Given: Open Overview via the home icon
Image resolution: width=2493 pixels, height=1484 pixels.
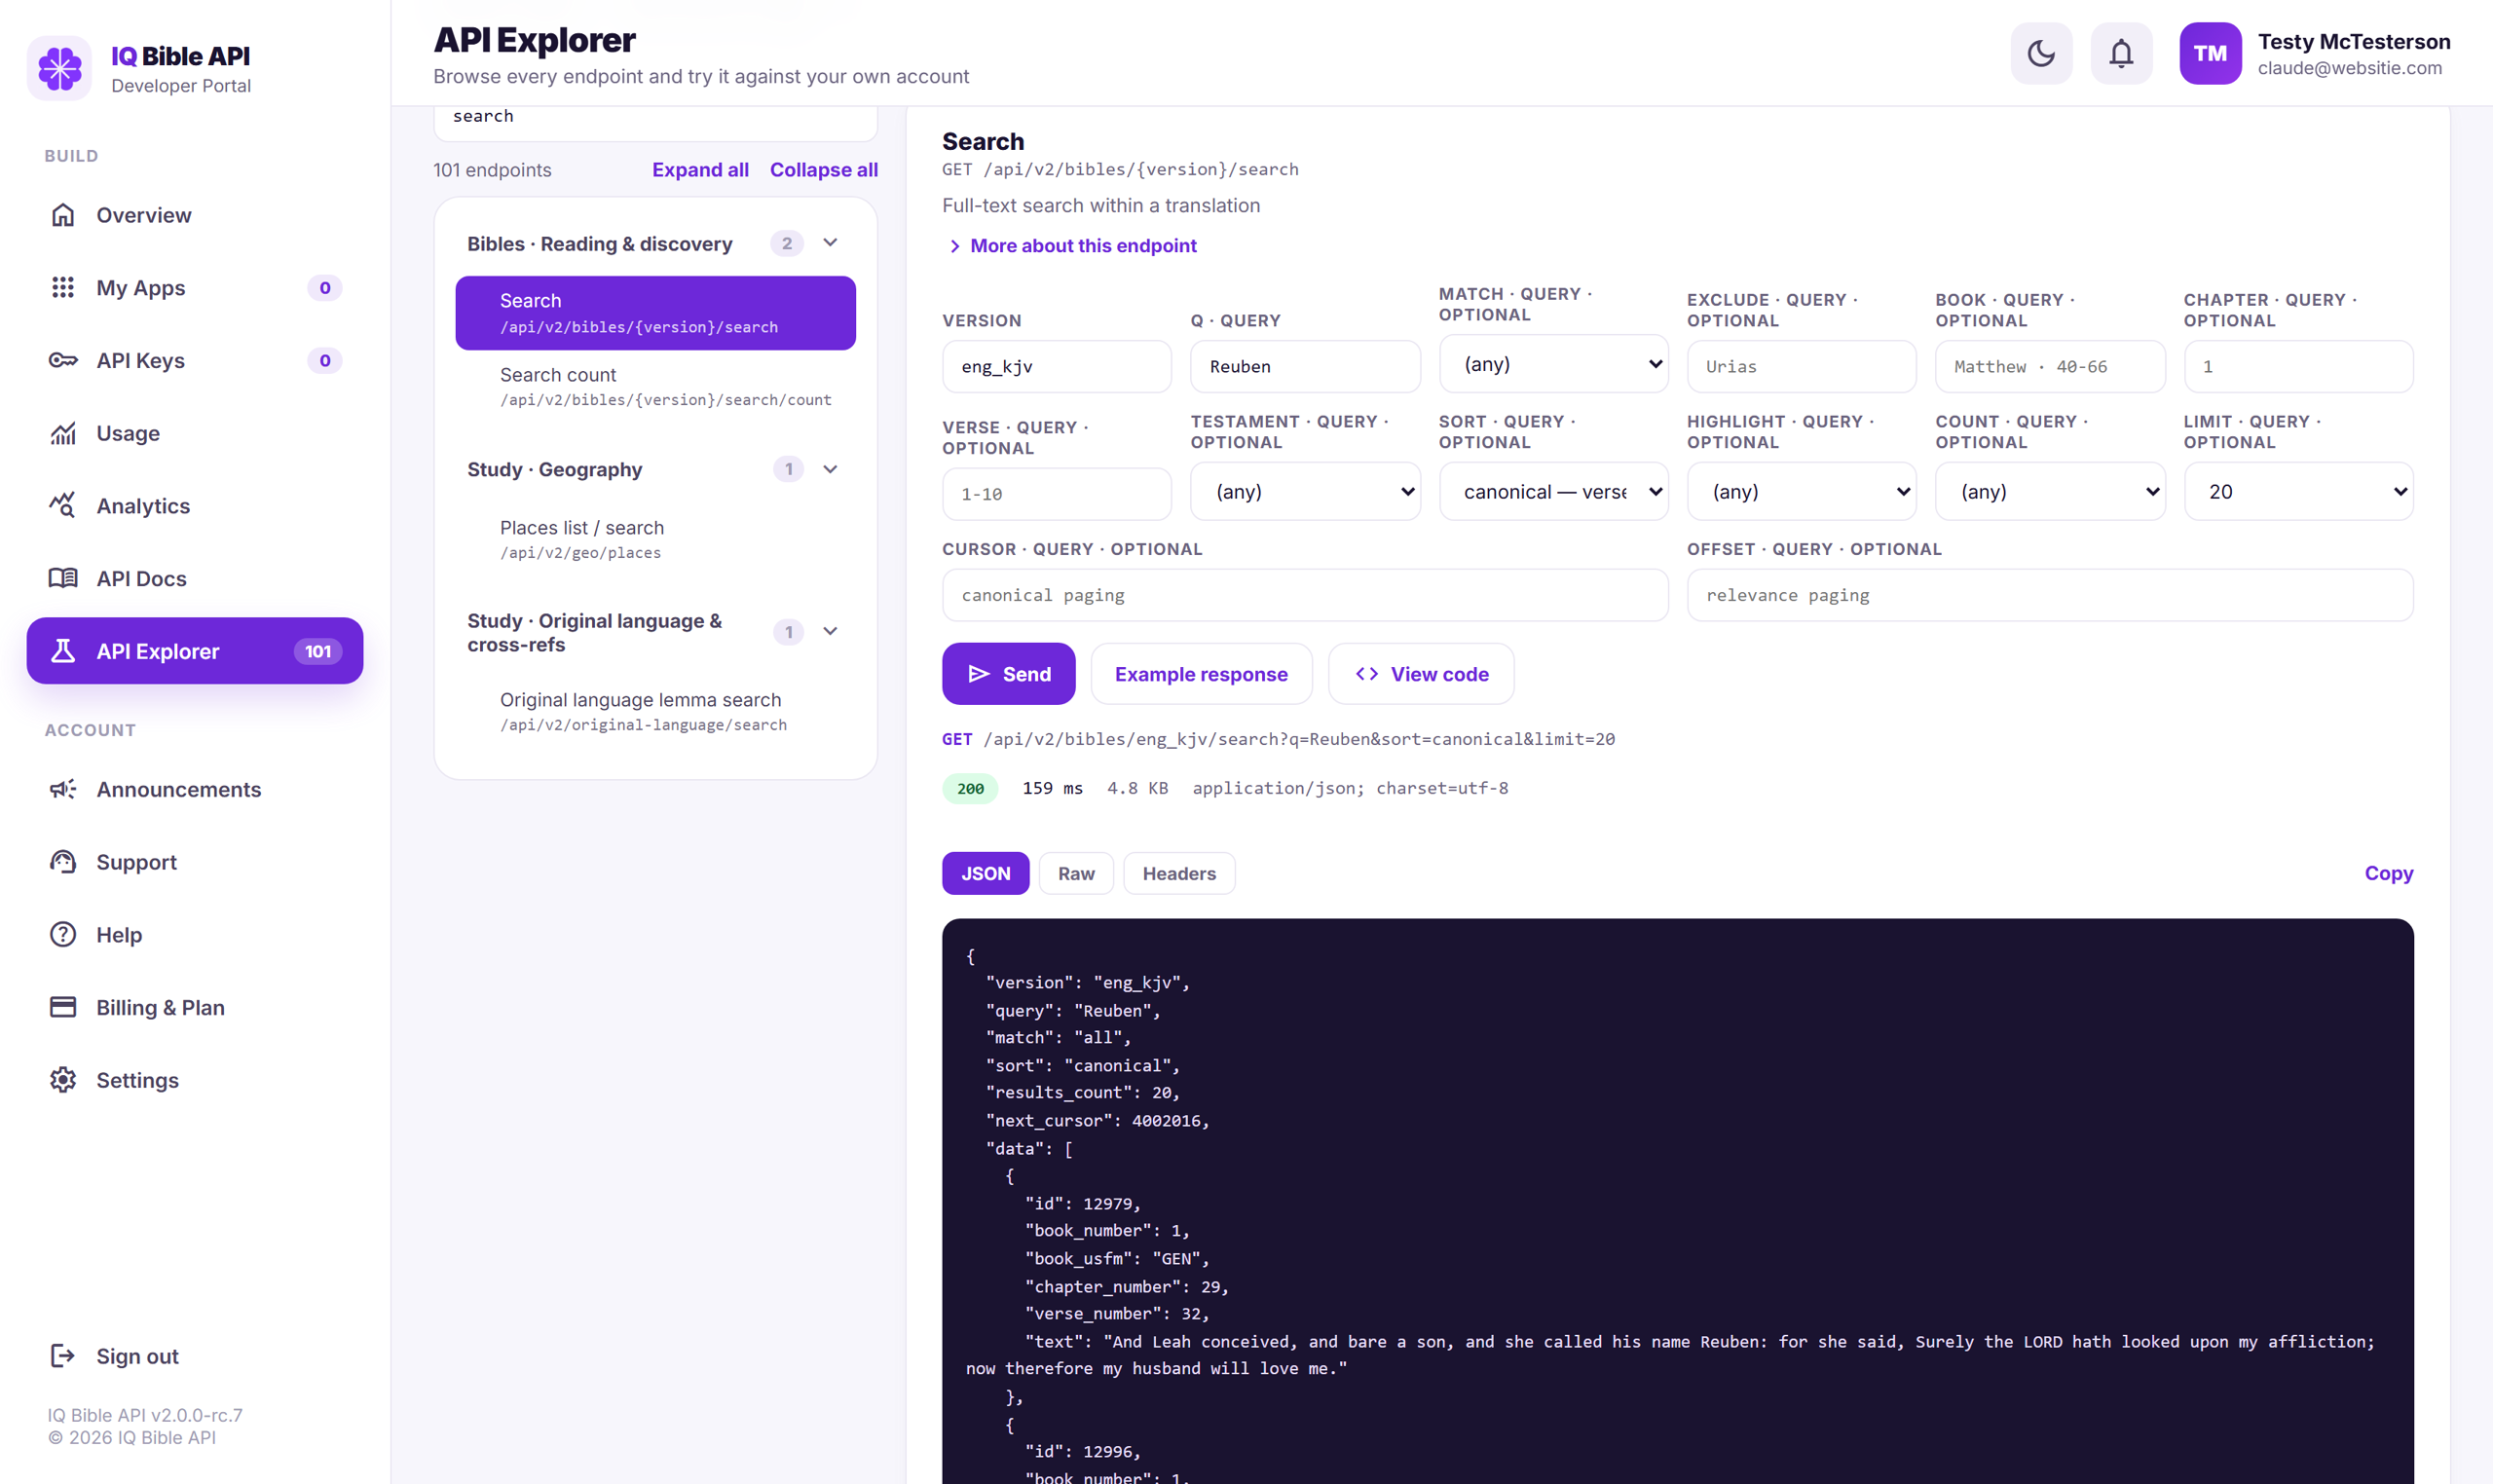Looking at the screenshot, I should (63, 215).
